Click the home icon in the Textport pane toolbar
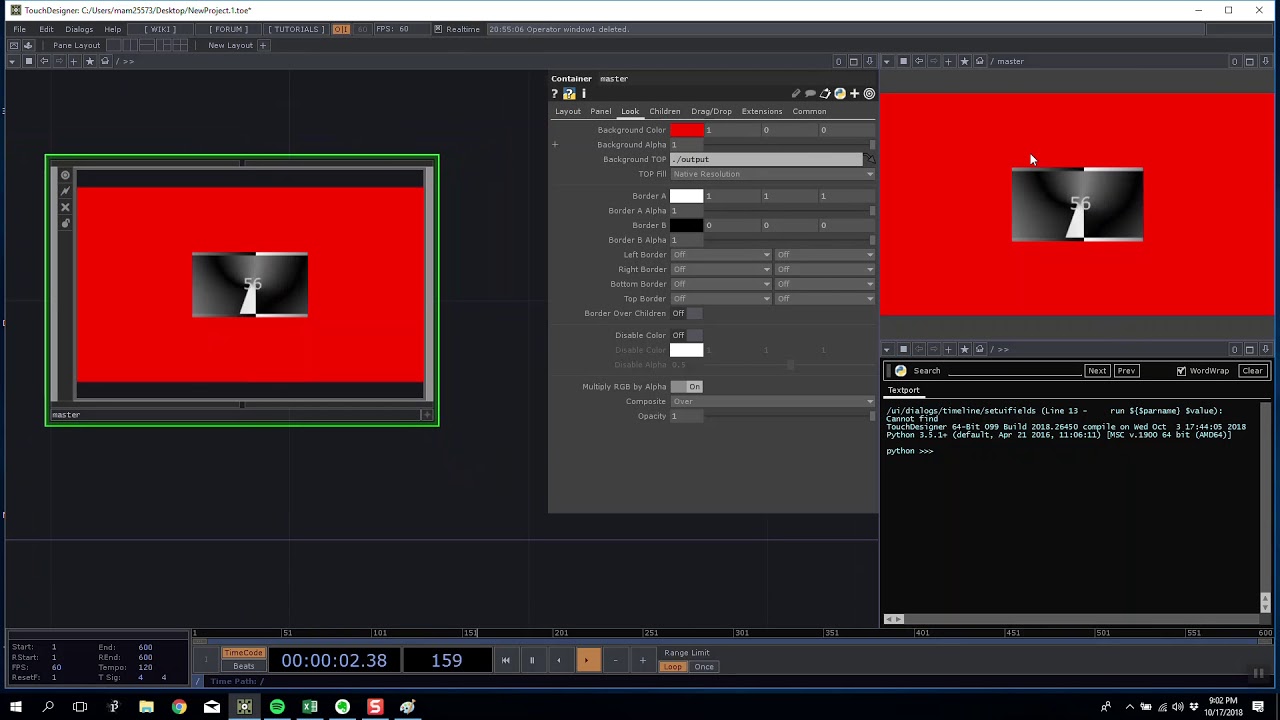This screenshot has width=1280, height=720. [x=980, y=349]
